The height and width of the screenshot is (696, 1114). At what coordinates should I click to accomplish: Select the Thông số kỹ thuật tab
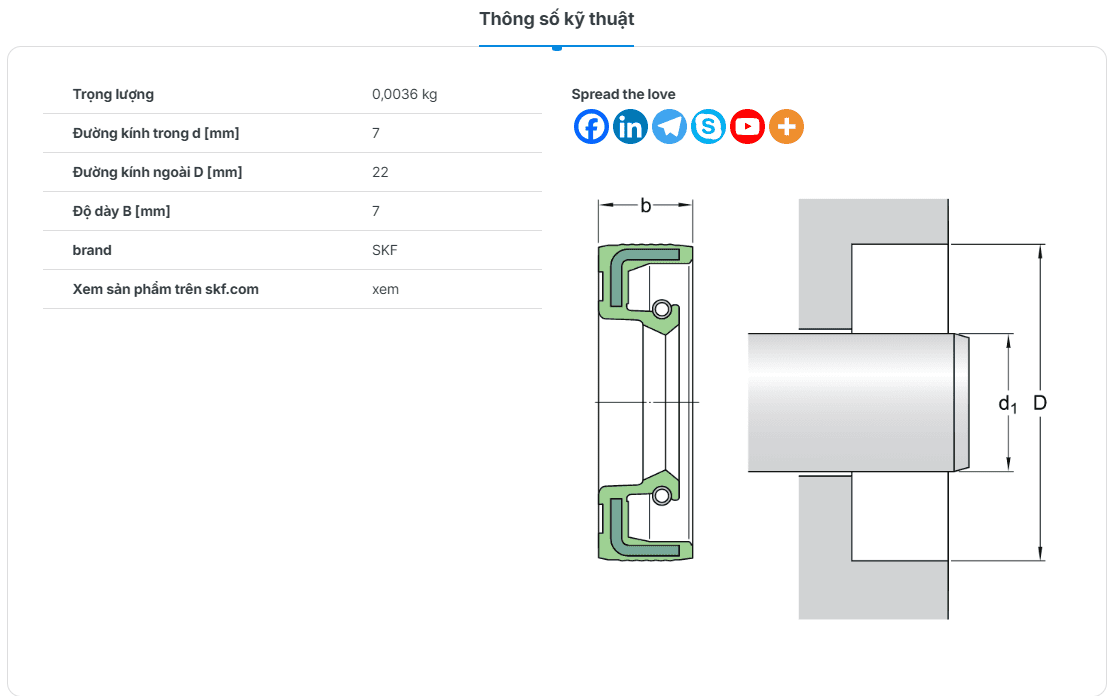tap(556, 19)
